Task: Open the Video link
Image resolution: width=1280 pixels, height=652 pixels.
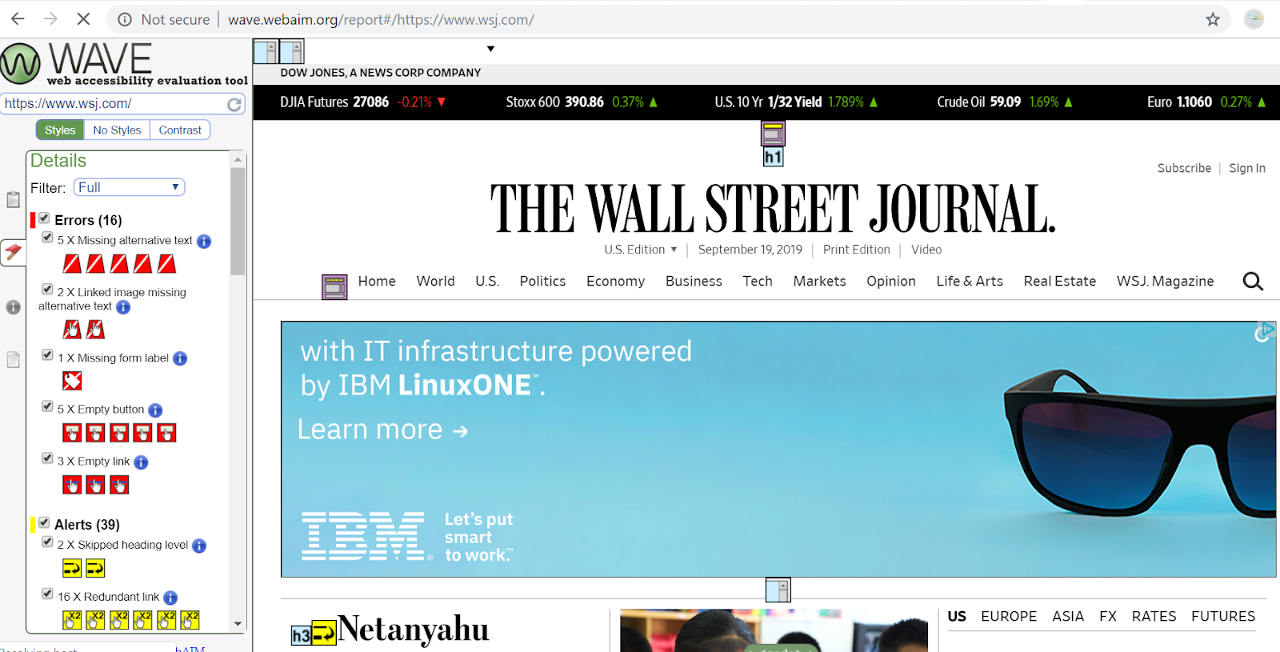Action: (926, 250)
